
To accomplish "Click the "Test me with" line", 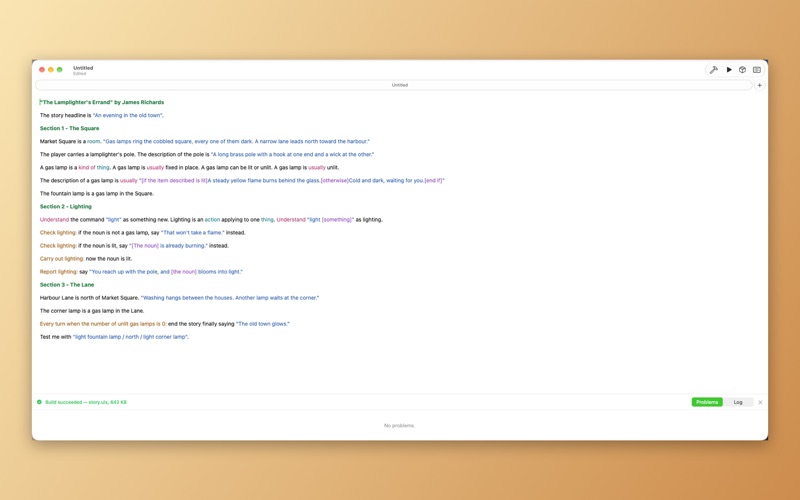I will (x=114, y=337).
